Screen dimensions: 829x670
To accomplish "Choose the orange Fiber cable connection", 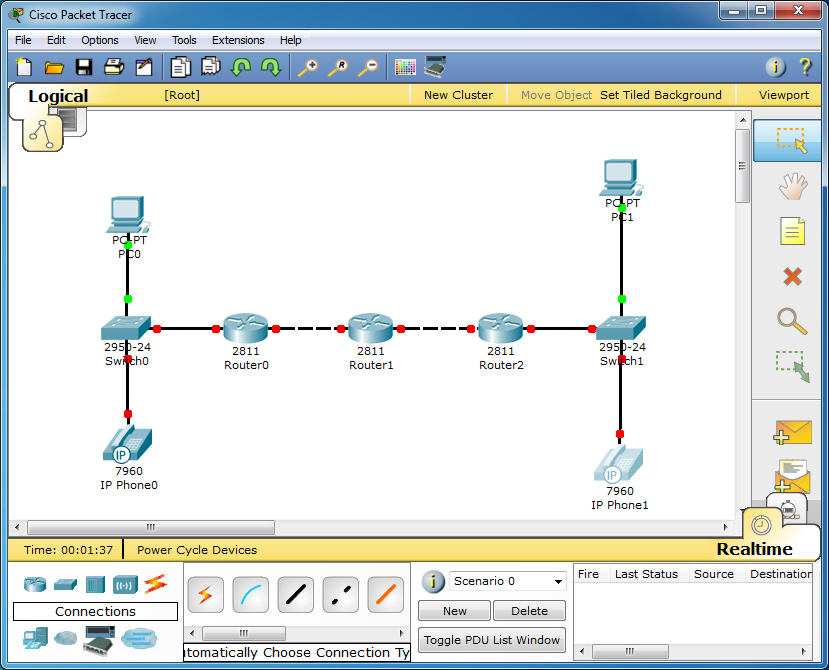I will (x=385, y=595).
